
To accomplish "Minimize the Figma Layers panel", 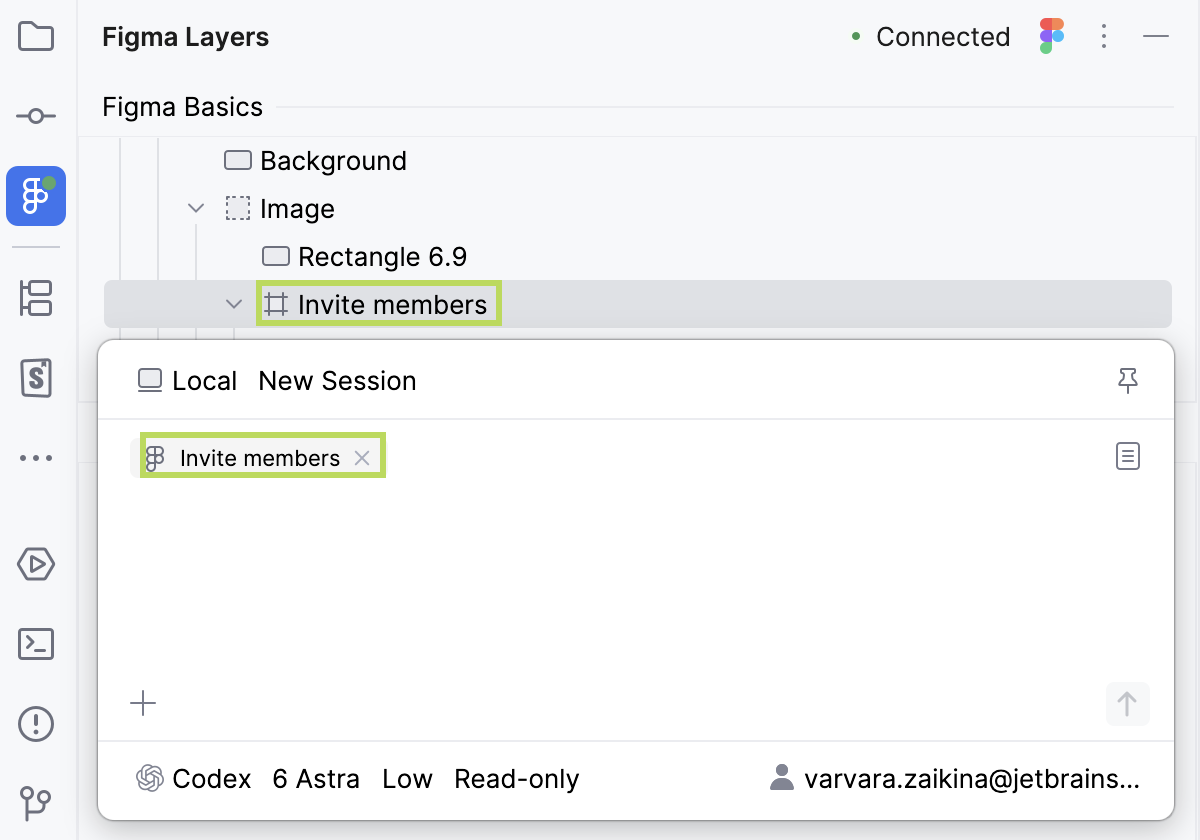I will (1156, 37).
